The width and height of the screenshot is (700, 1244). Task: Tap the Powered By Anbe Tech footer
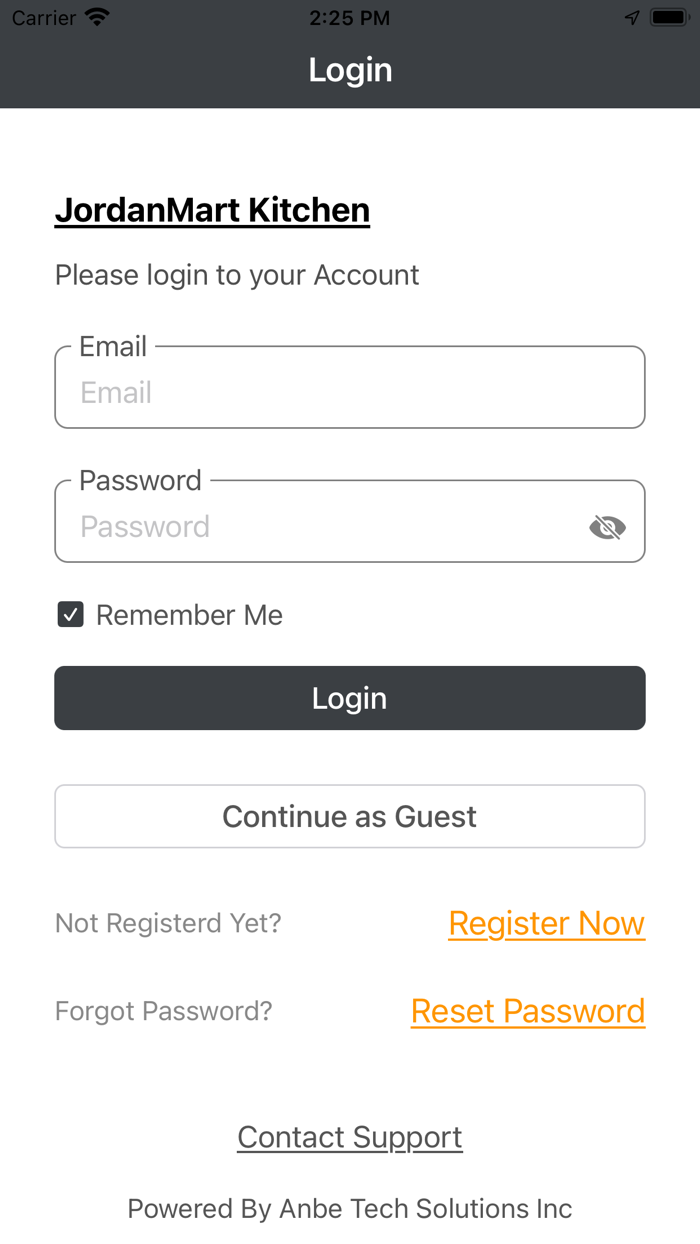349,1208
